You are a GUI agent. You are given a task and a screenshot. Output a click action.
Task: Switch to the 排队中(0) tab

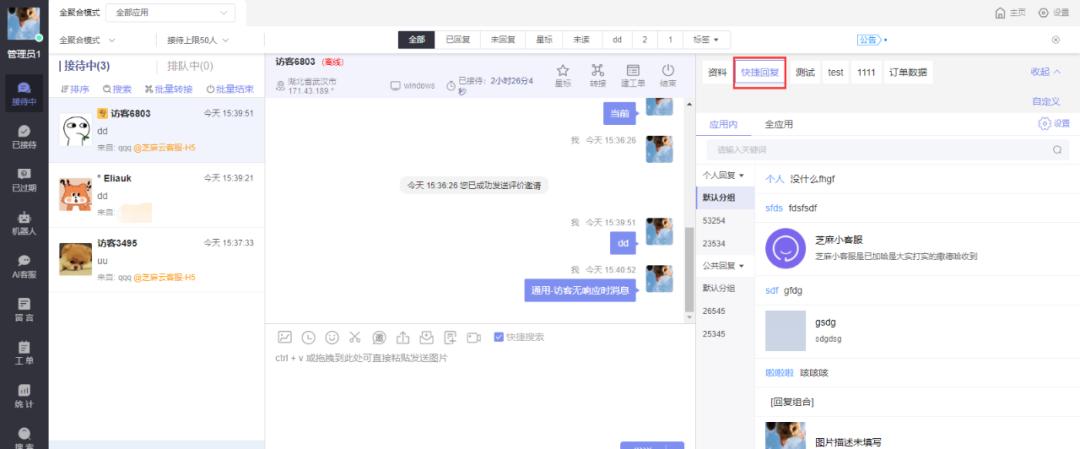click(190, 67)
